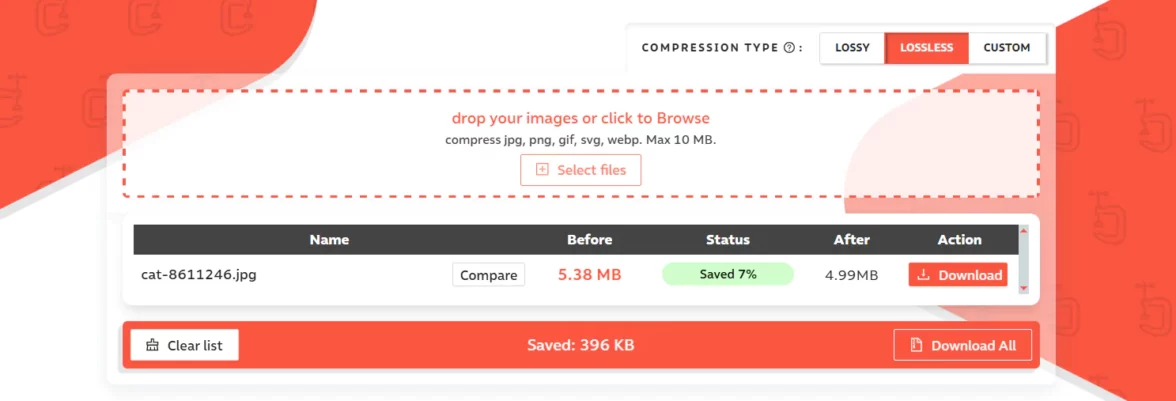Viewport: 1176px width, 401px height.
Task: Open the Compare view for cat-8611246.jpg
Action: (488, 275)
